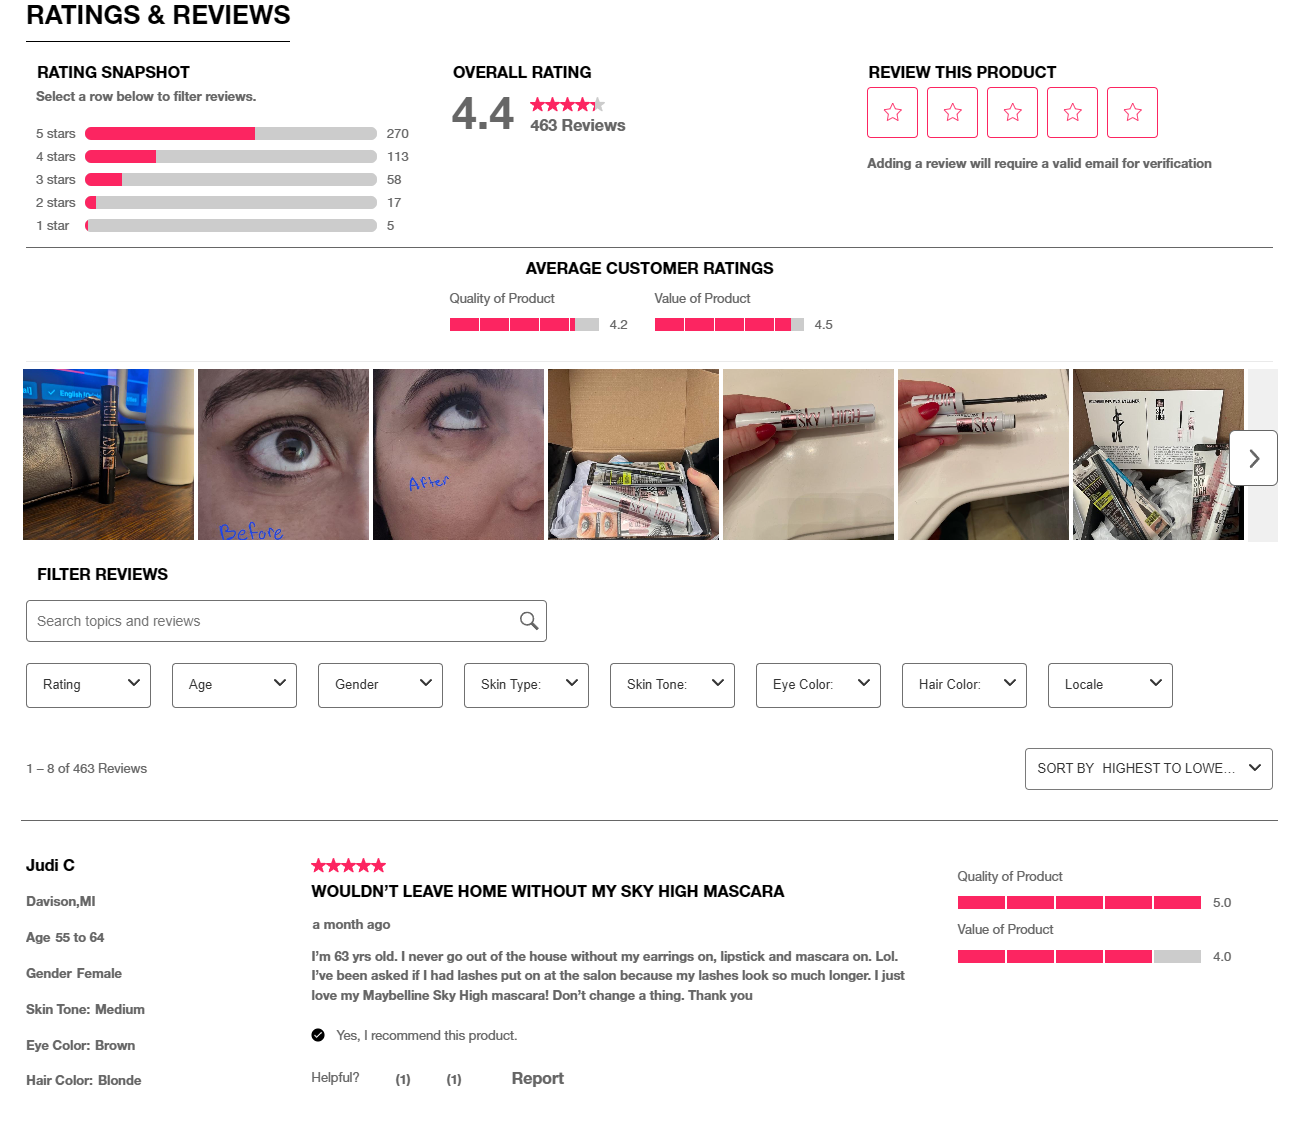Screen dimensions: 1298x1129
Task: Open the Before eye photo thumbnail
Action: [x=283, y=454]
